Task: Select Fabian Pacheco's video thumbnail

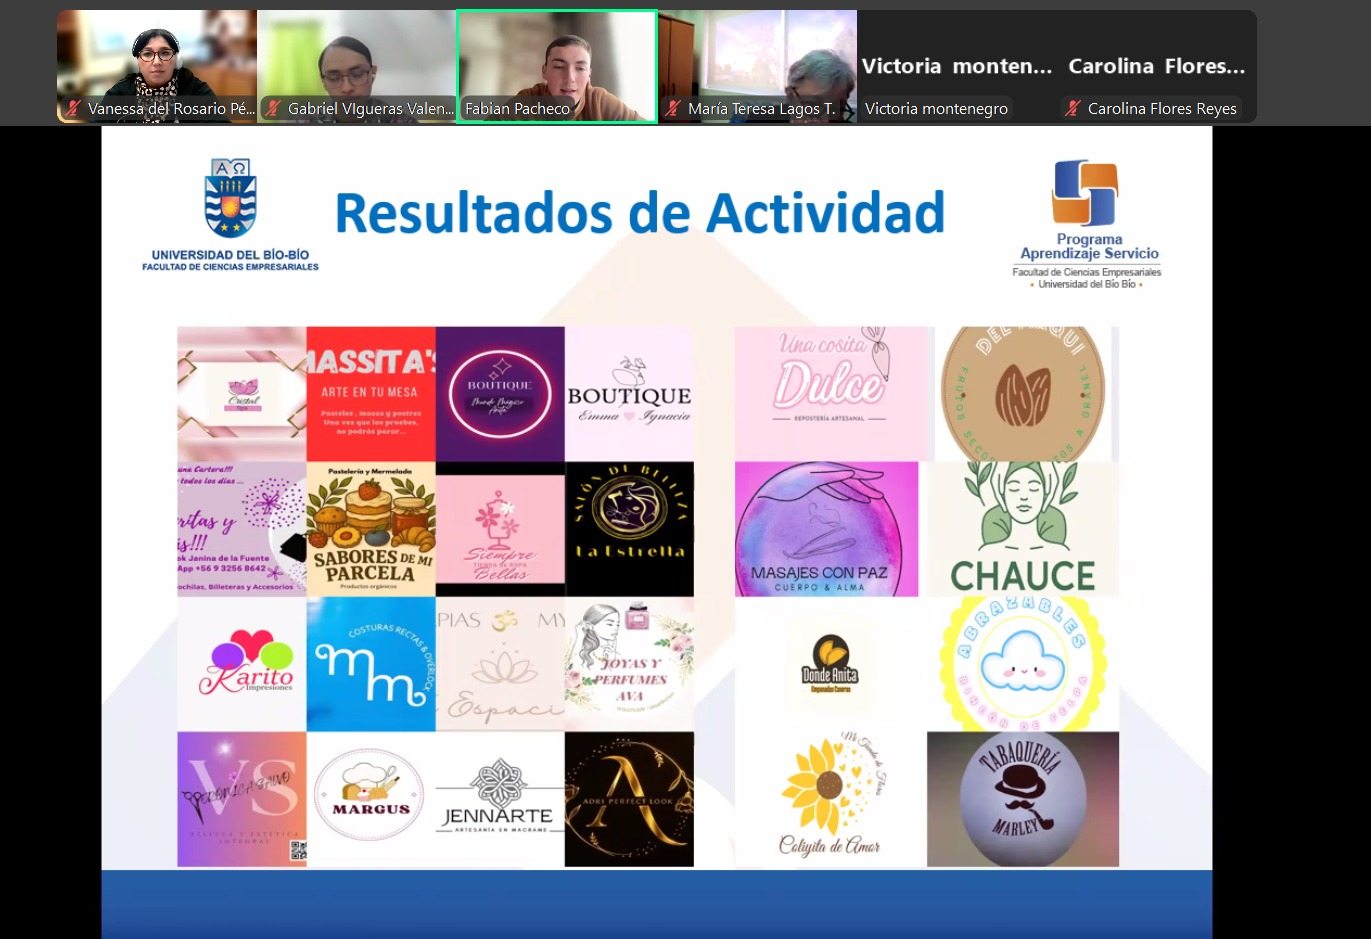Action: tap(557, 66)
